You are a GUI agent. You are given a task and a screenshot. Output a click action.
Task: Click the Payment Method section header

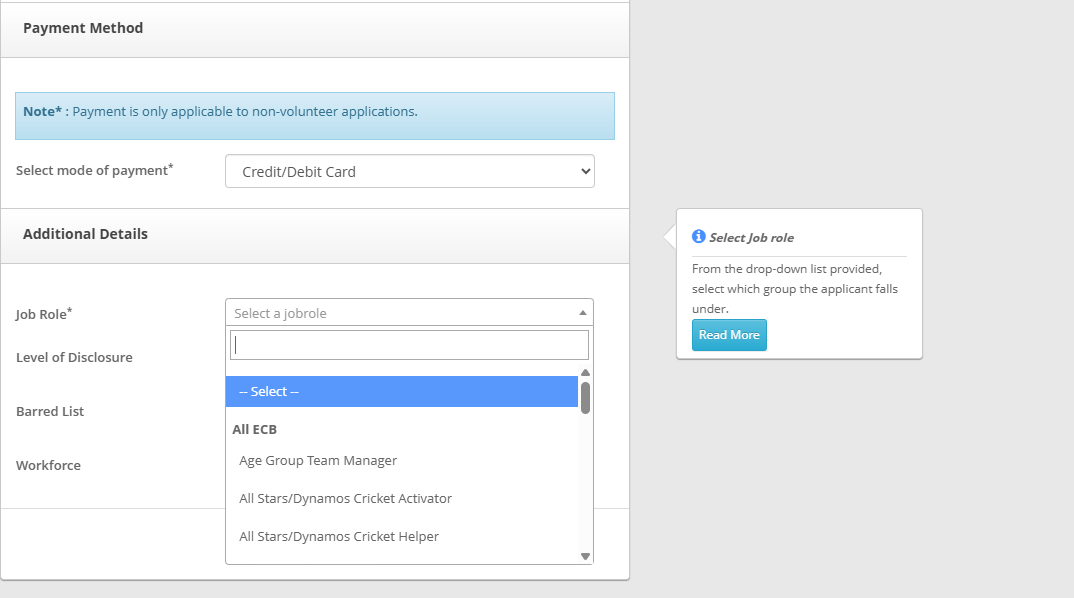tap(83, 28)
